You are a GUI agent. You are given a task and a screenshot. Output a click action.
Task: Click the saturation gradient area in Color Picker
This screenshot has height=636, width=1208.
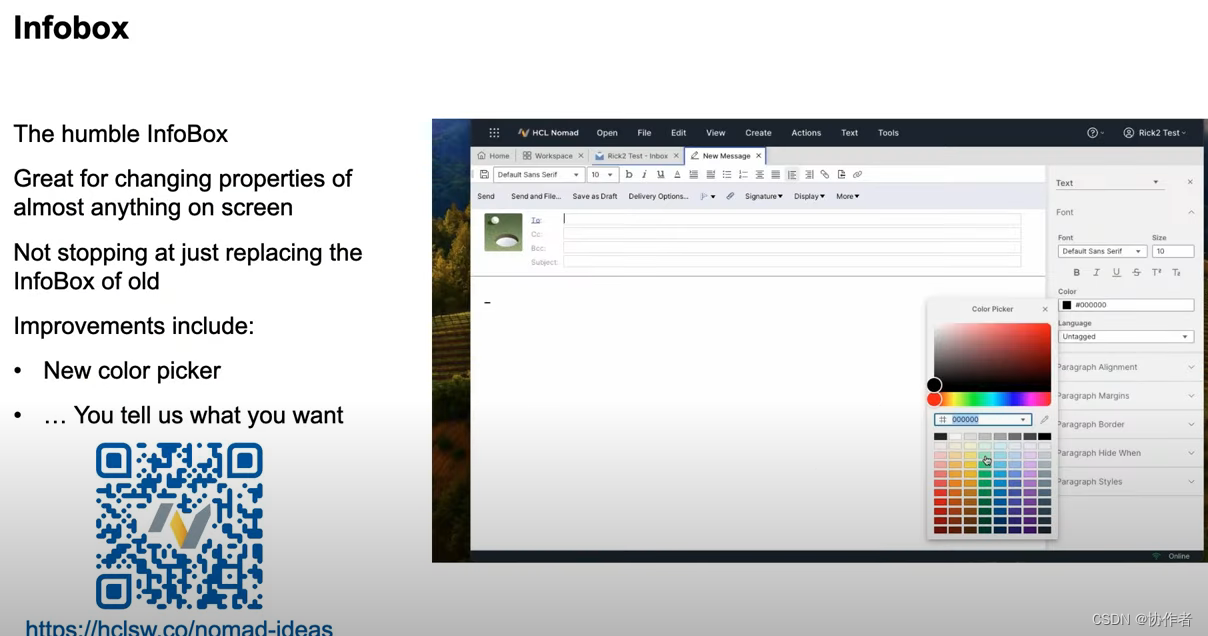[992, 357]
